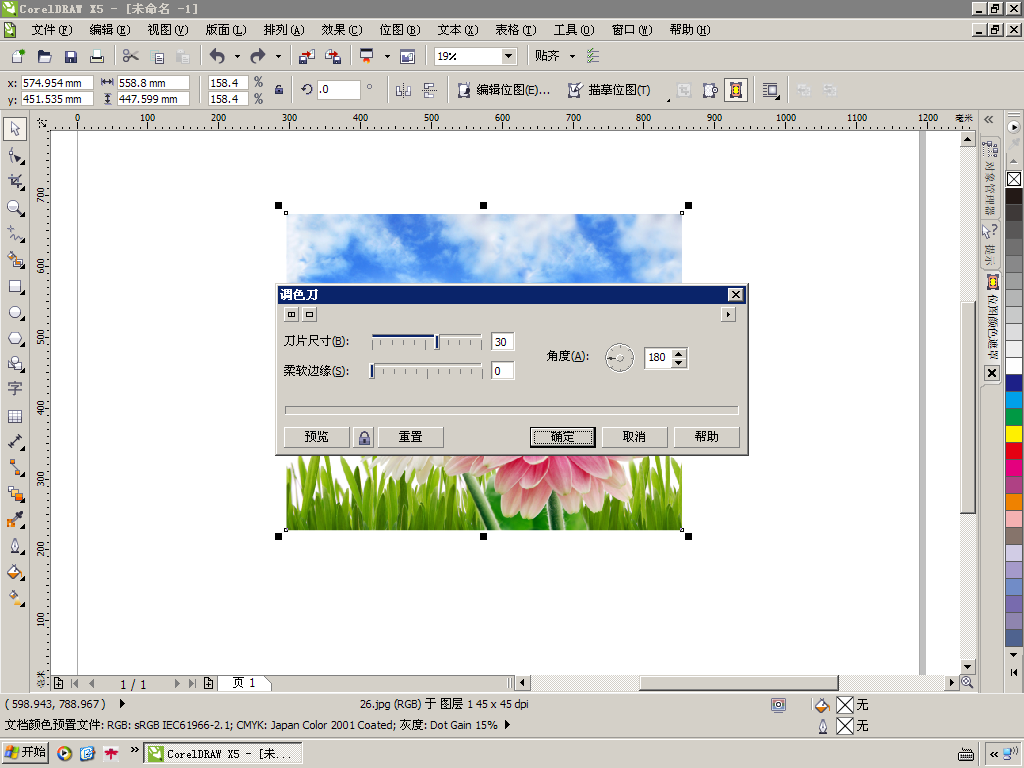Expand the dialog flyout arrow

pyautogui.click(x=728, y=314)
